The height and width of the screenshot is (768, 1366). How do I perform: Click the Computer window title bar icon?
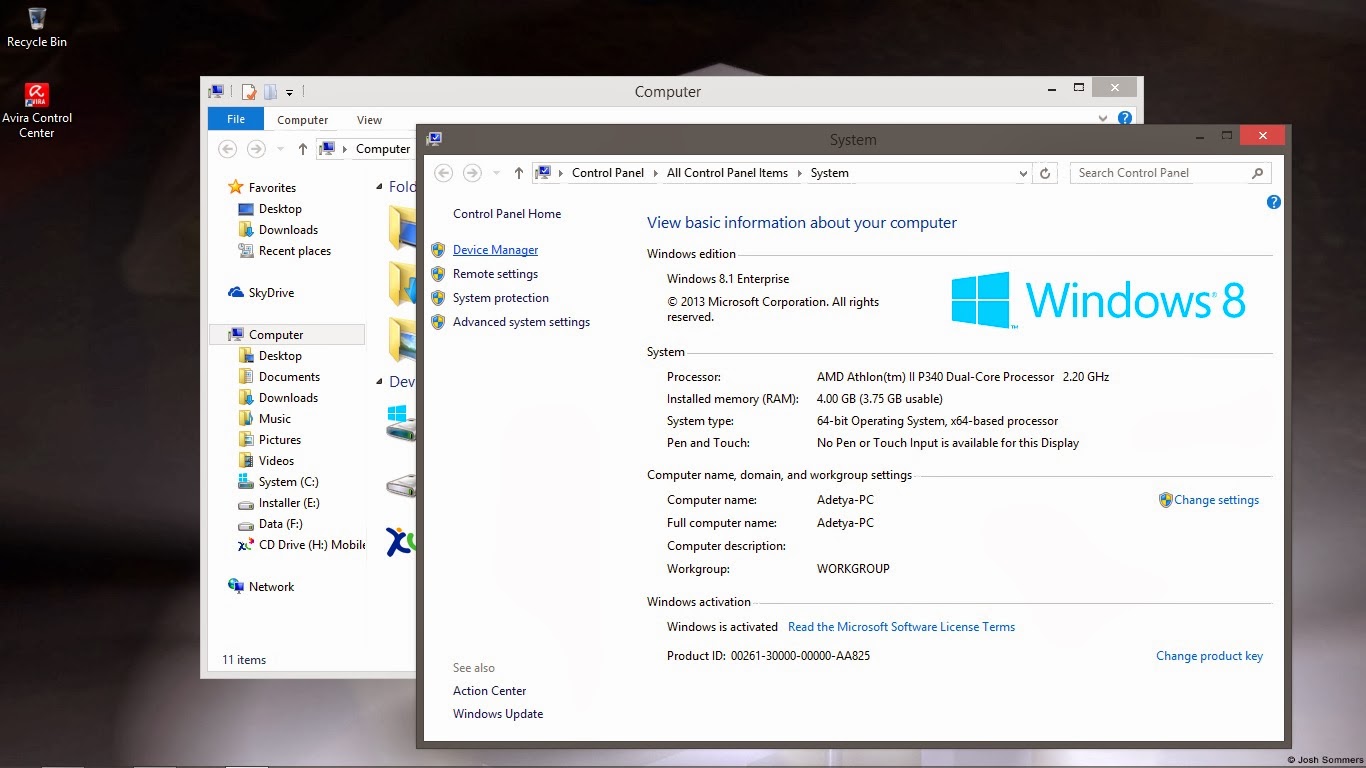[x=216, y=92]
